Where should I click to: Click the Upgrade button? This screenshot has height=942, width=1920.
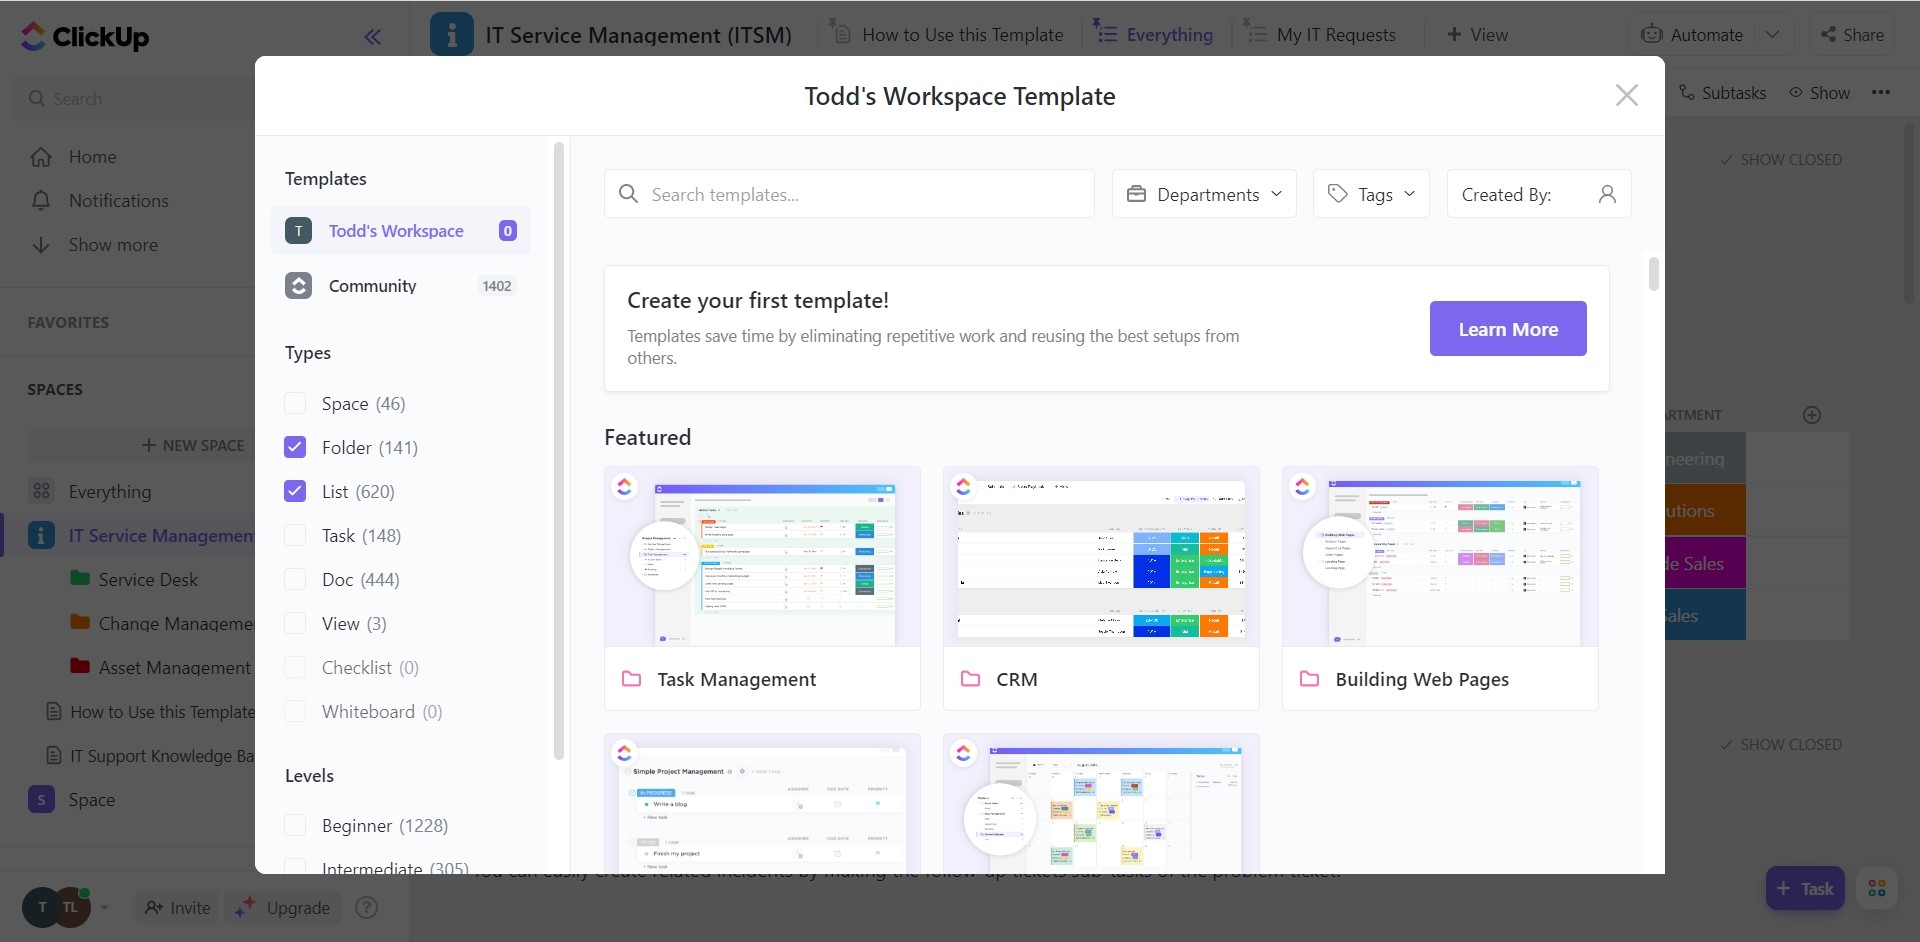tap(283, 907)
